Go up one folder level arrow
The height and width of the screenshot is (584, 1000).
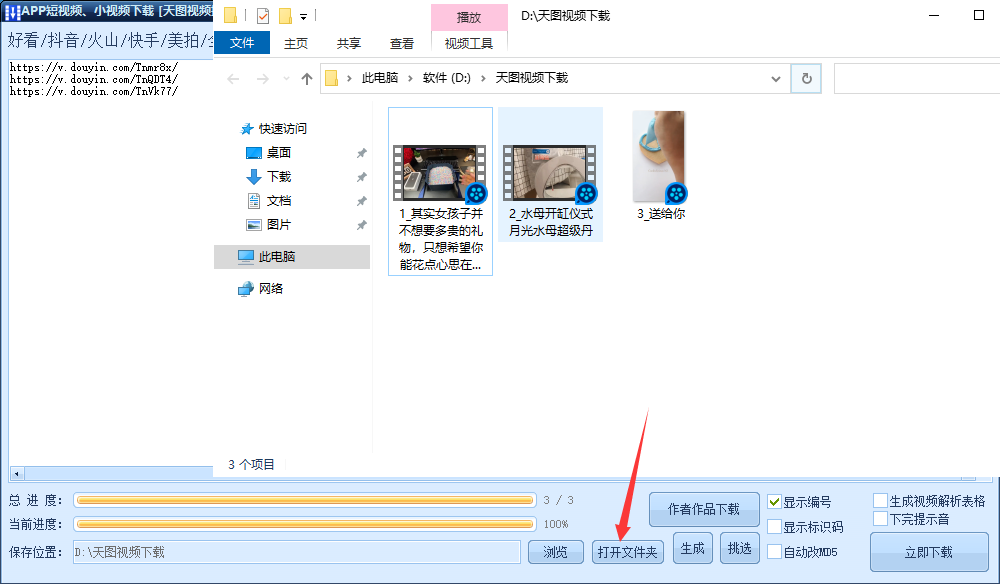point(307,79)
